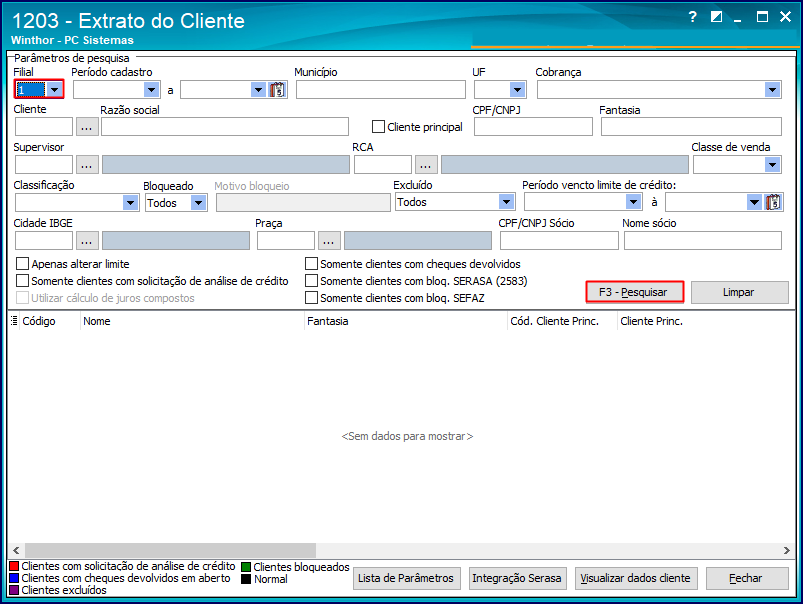Sort by Fantasia column header
The width and height of the screenshot is (803, 604).
point(406,321)
